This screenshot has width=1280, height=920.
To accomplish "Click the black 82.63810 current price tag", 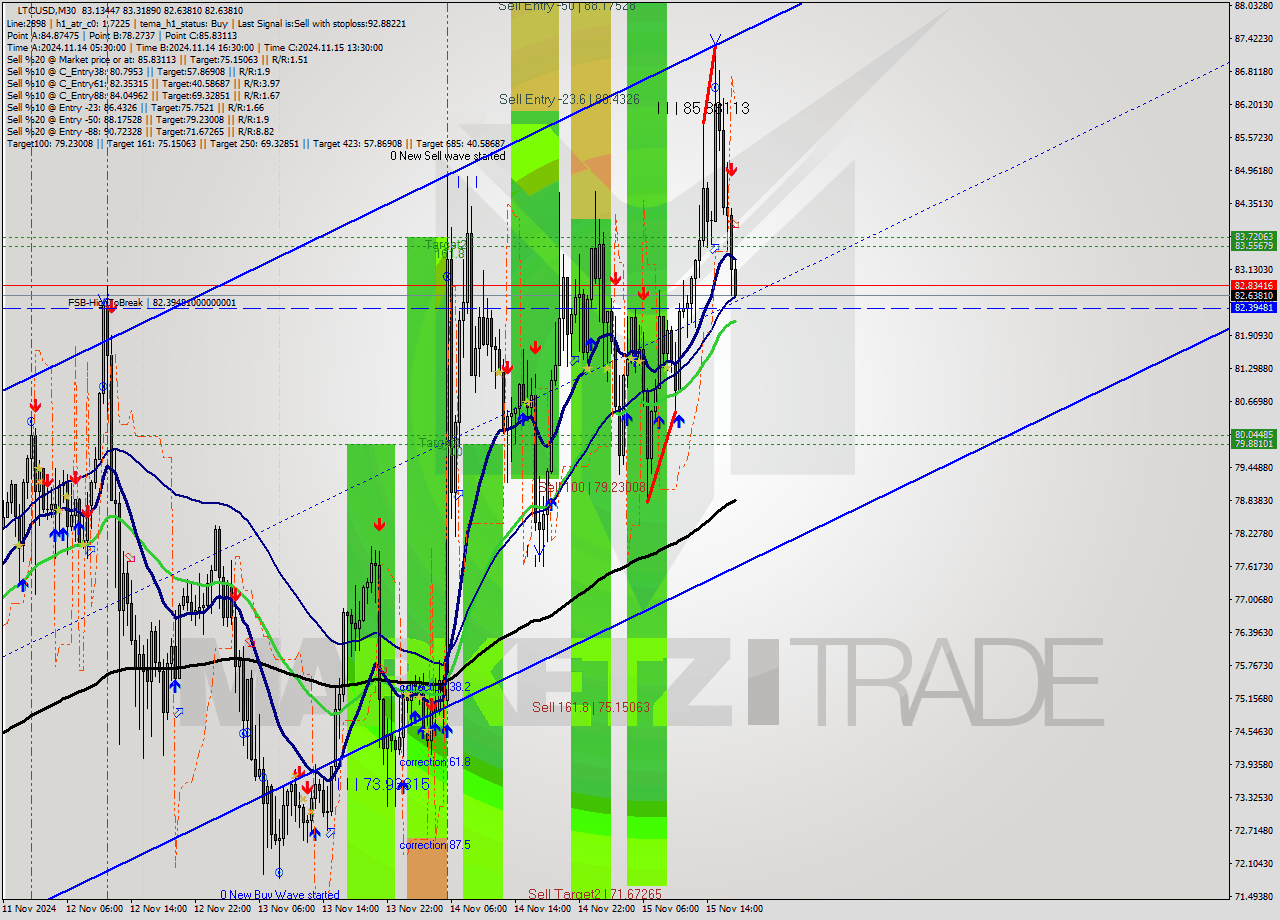I will coord(1253,296).
